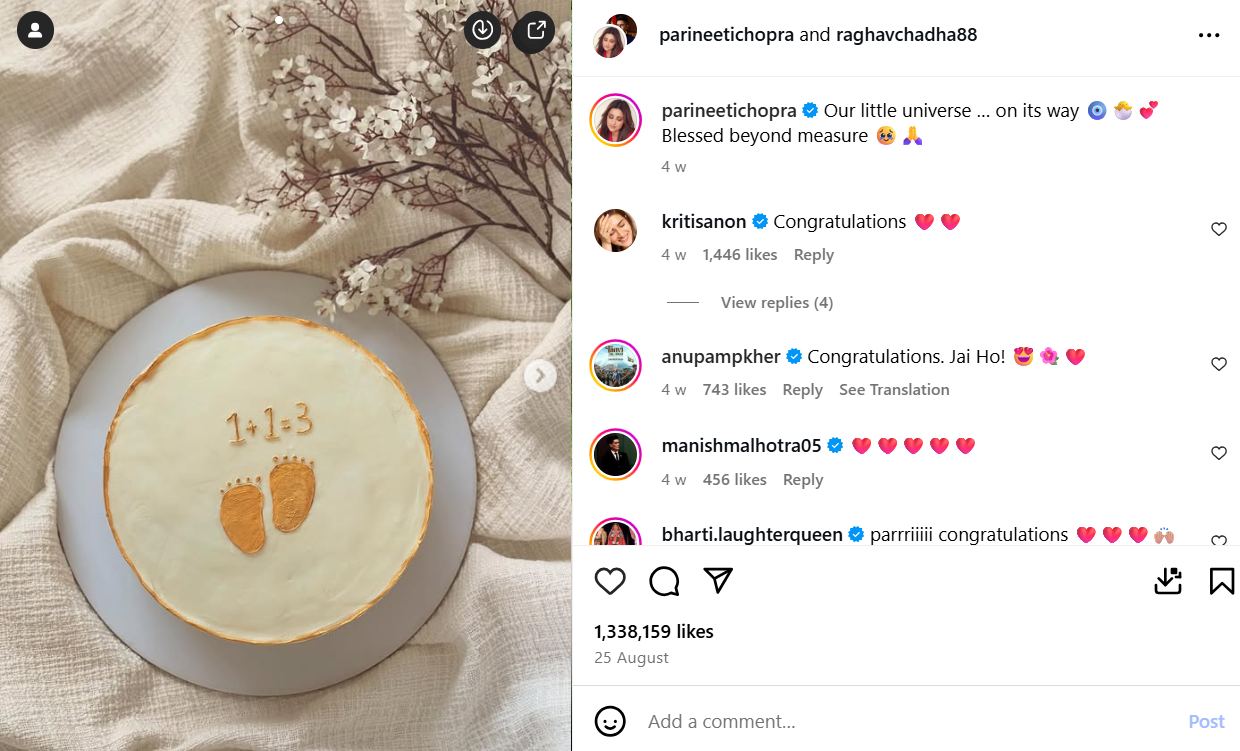
Task: Open the post in new window icon
Action: click(x=535, y=30)
